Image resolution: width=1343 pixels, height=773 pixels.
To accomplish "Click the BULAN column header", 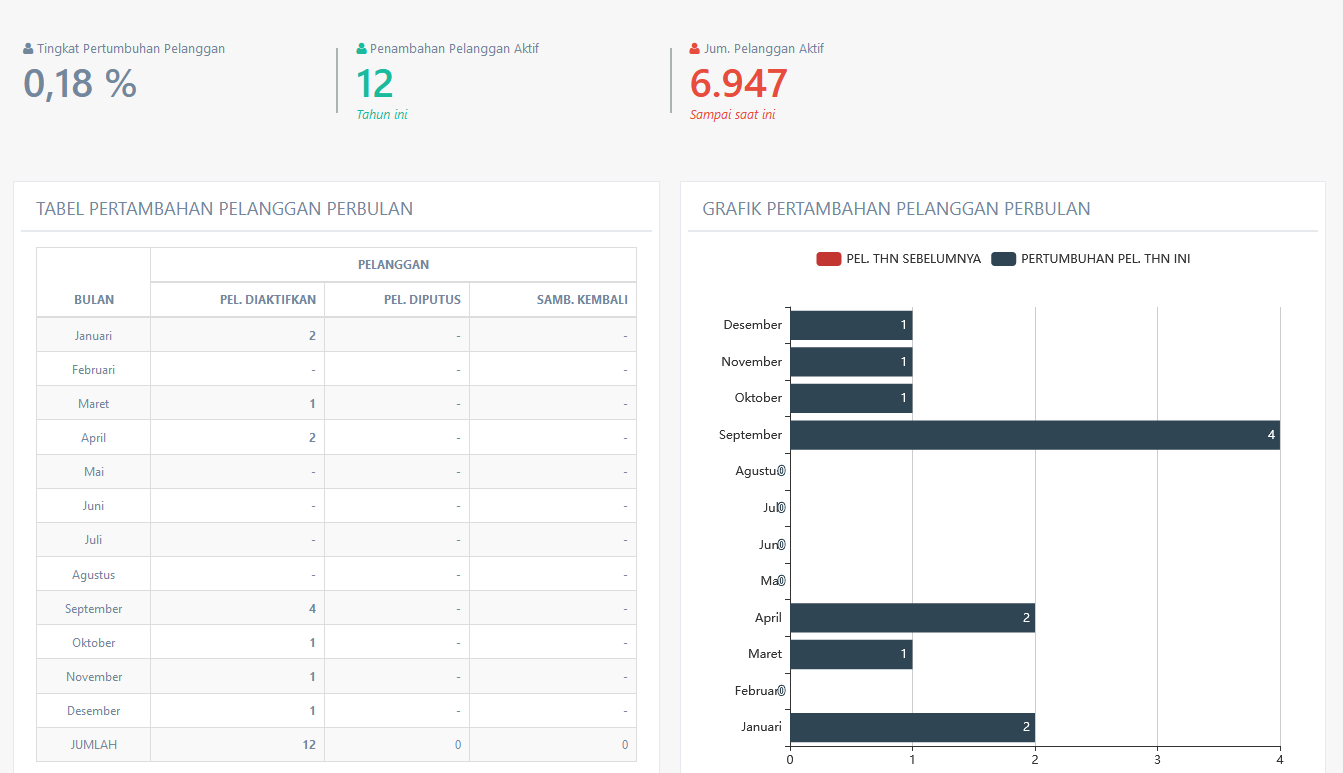I will pyautogui.click(x=94, y=299).
